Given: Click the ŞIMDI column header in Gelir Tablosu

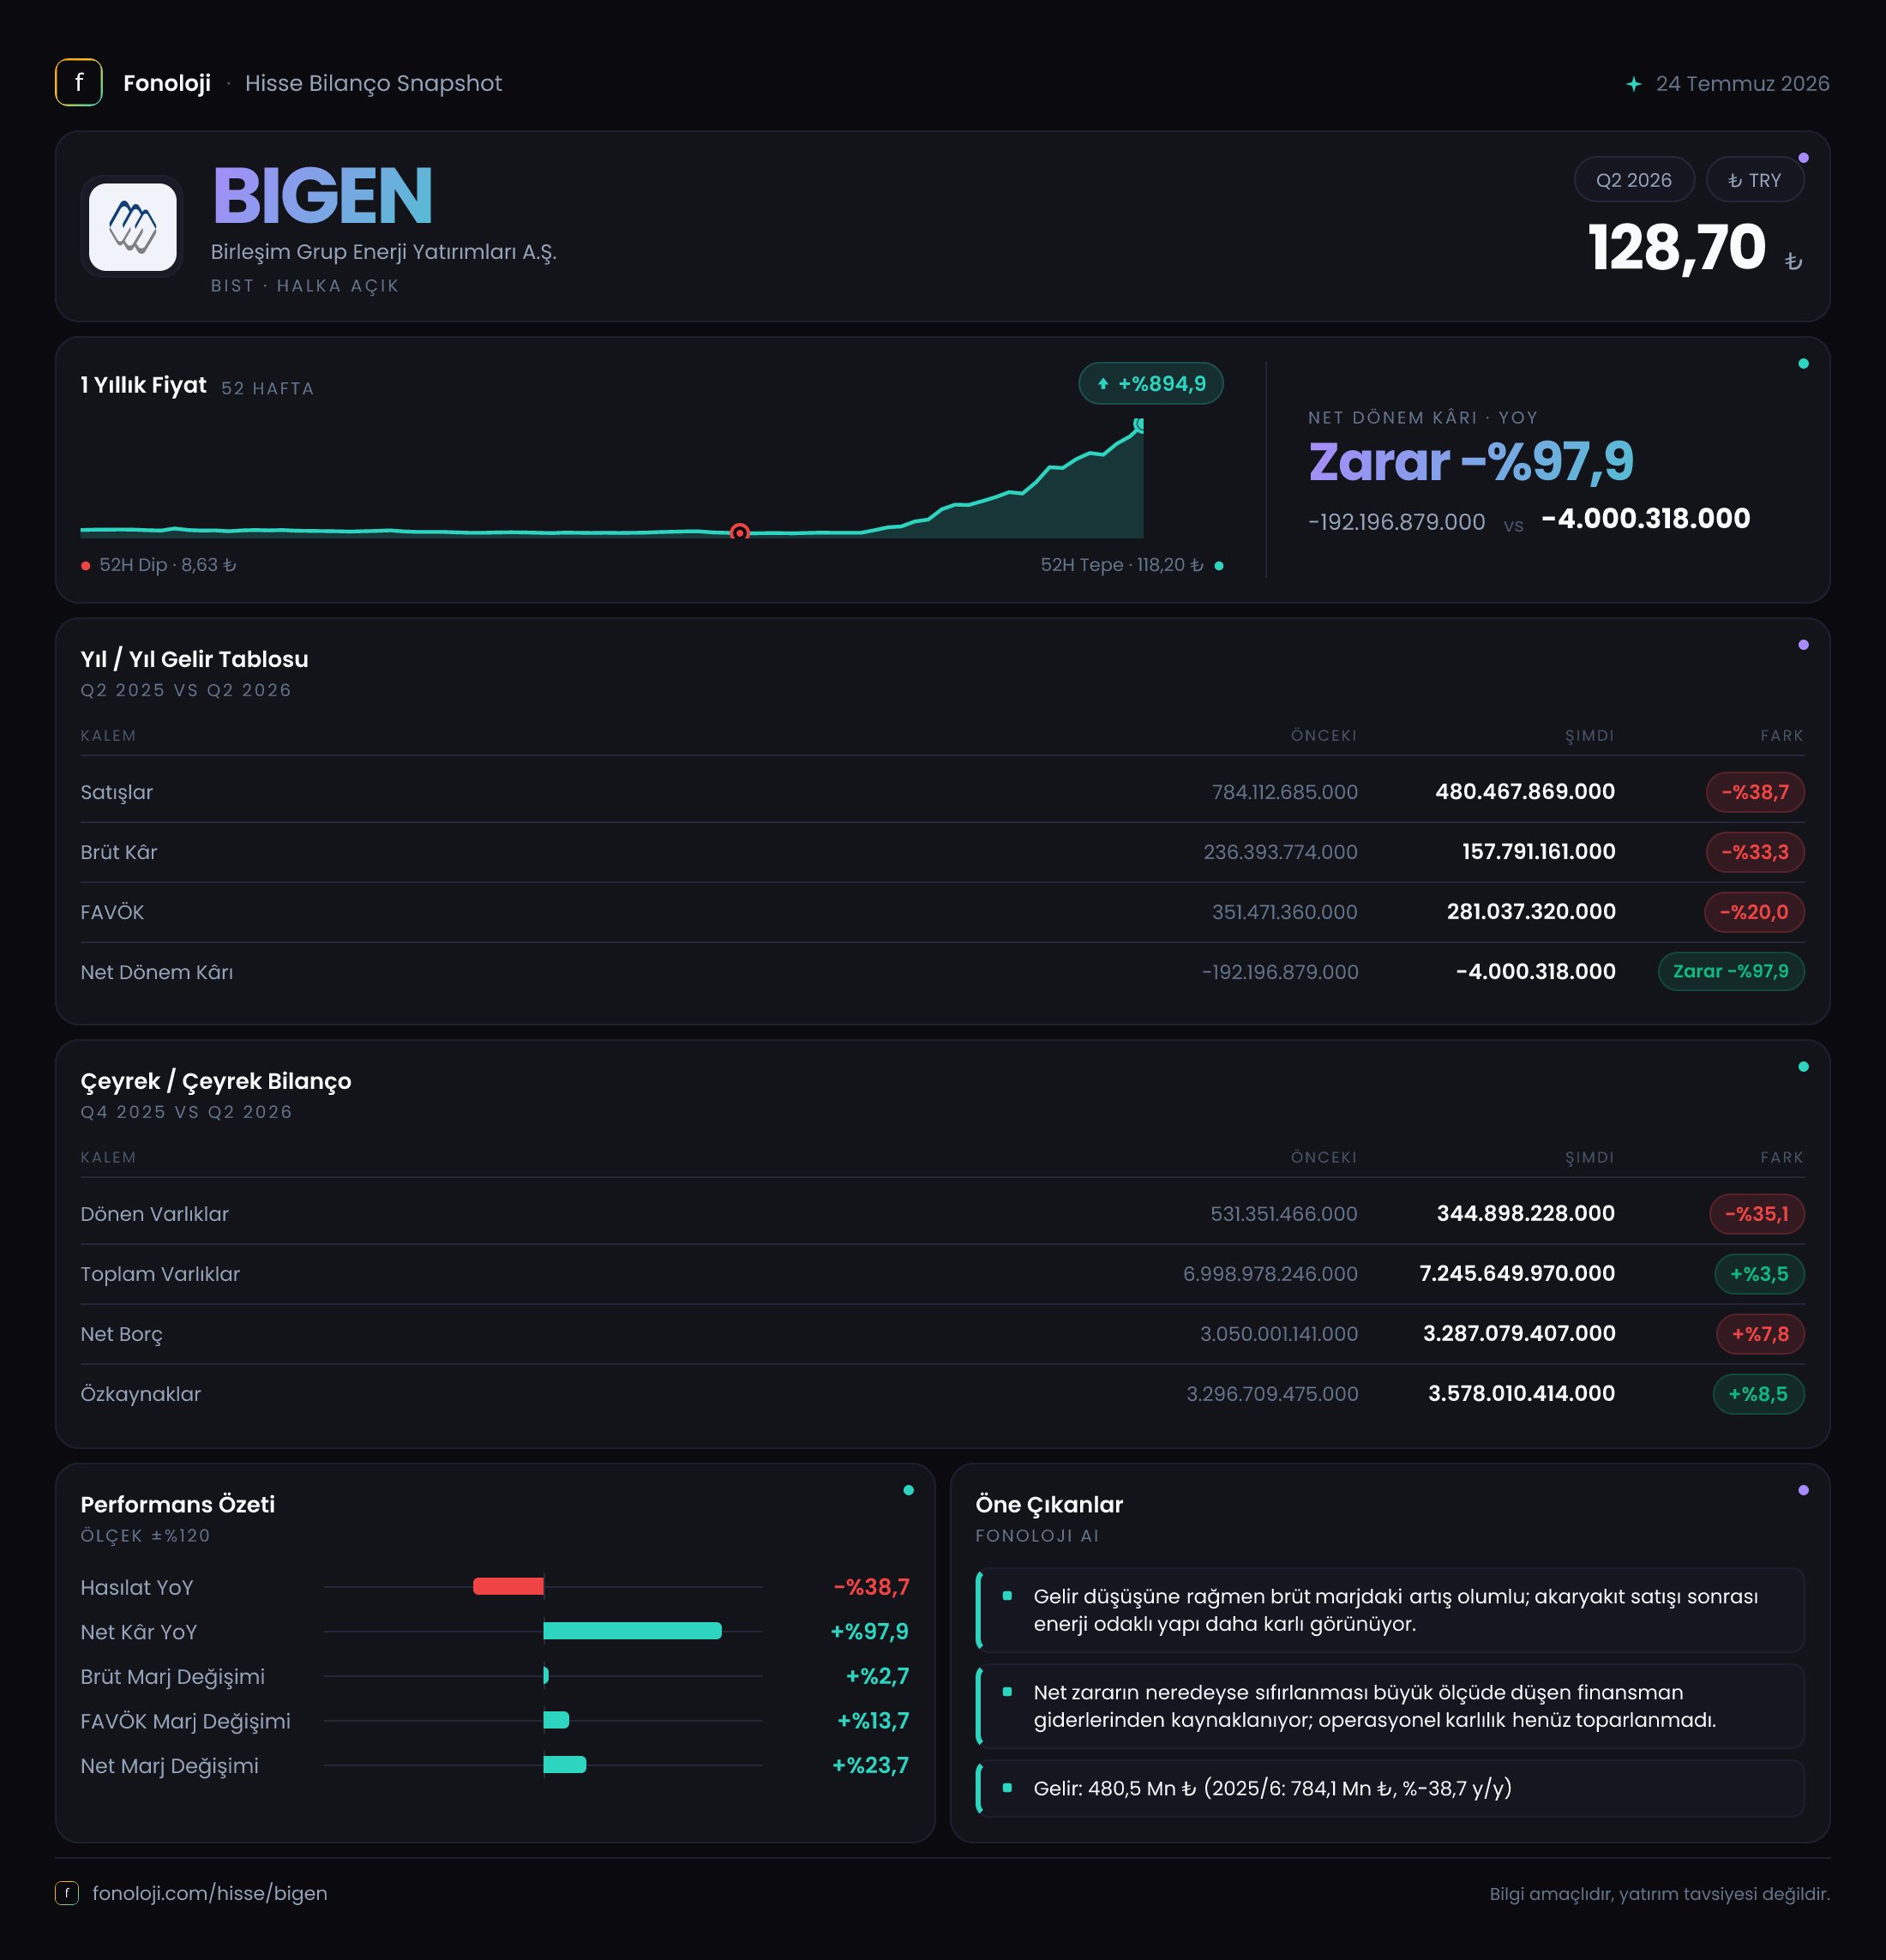Looking at the screenshot, I should point(1589,735).
